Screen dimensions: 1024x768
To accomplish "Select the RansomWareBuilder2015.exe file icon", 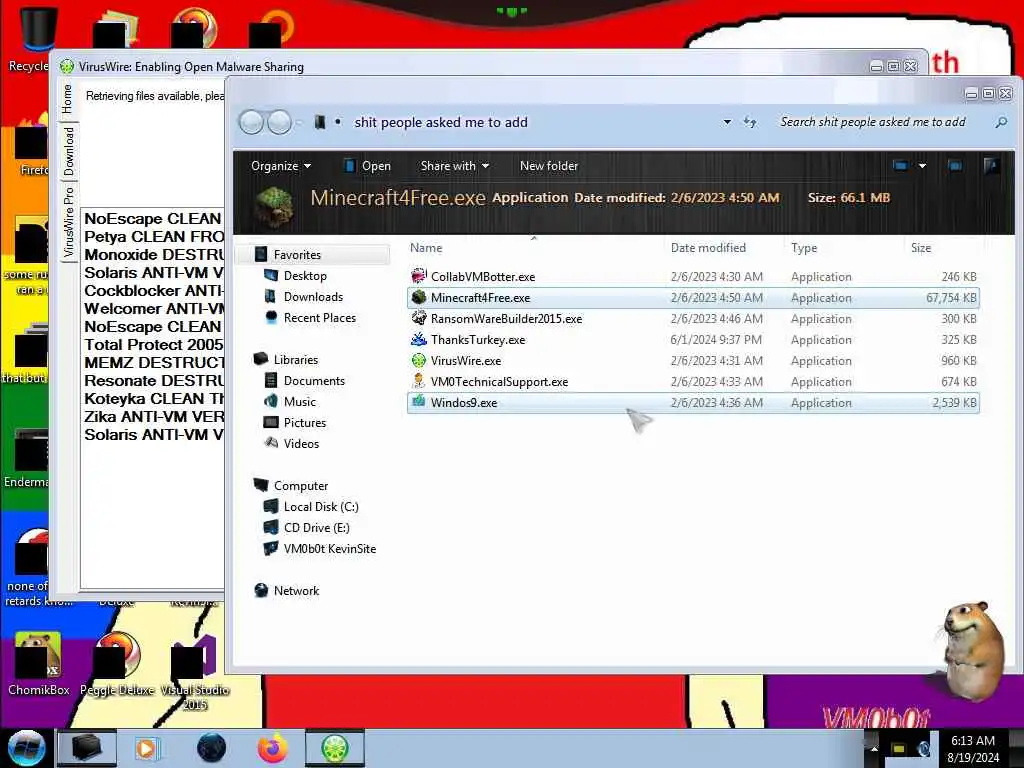I will click(419, 318).
